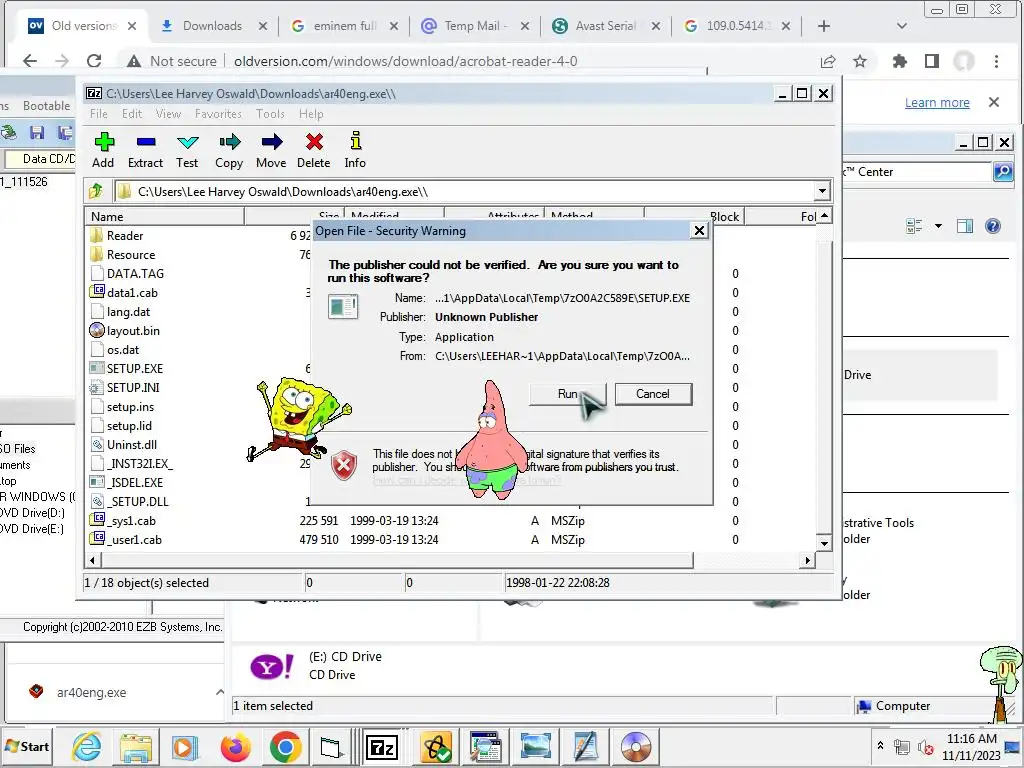Close the Security Warning dialog with X
The width and height of the screenshot is (1024, 768).
coord(699,231)
